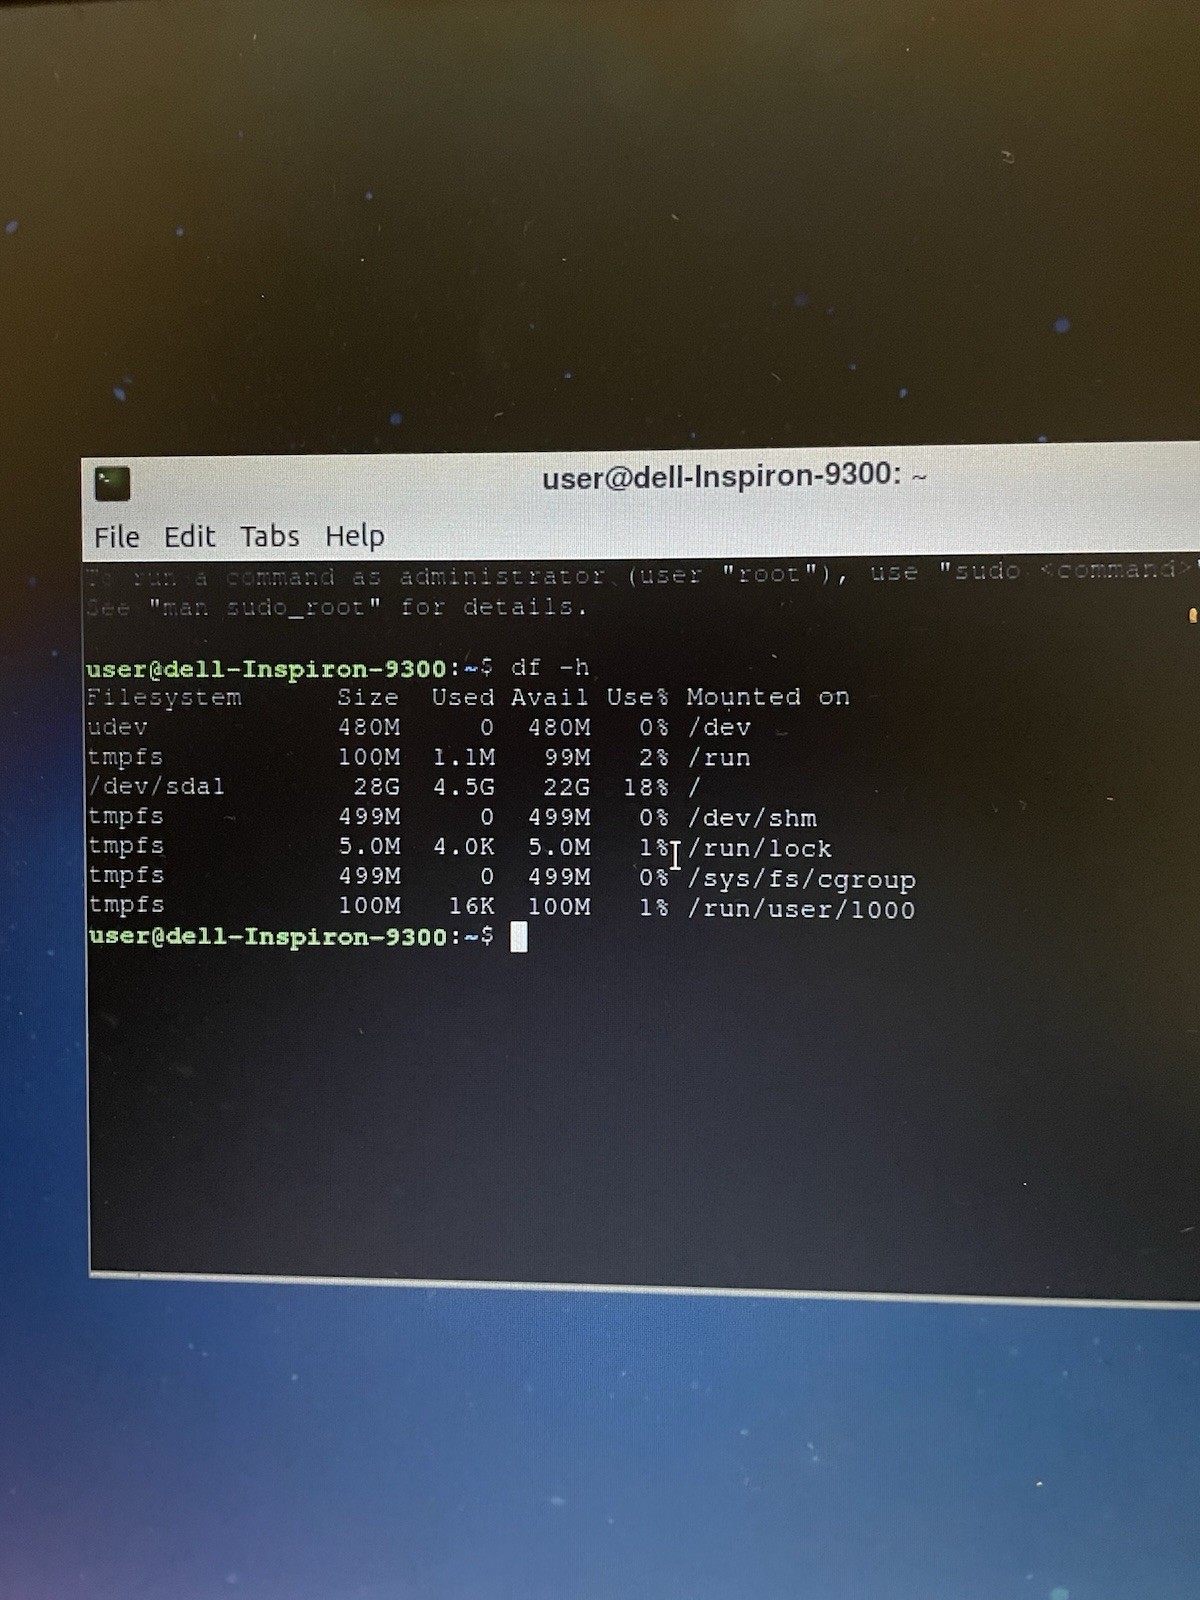Open the Edit menu

tap(189, 537)
